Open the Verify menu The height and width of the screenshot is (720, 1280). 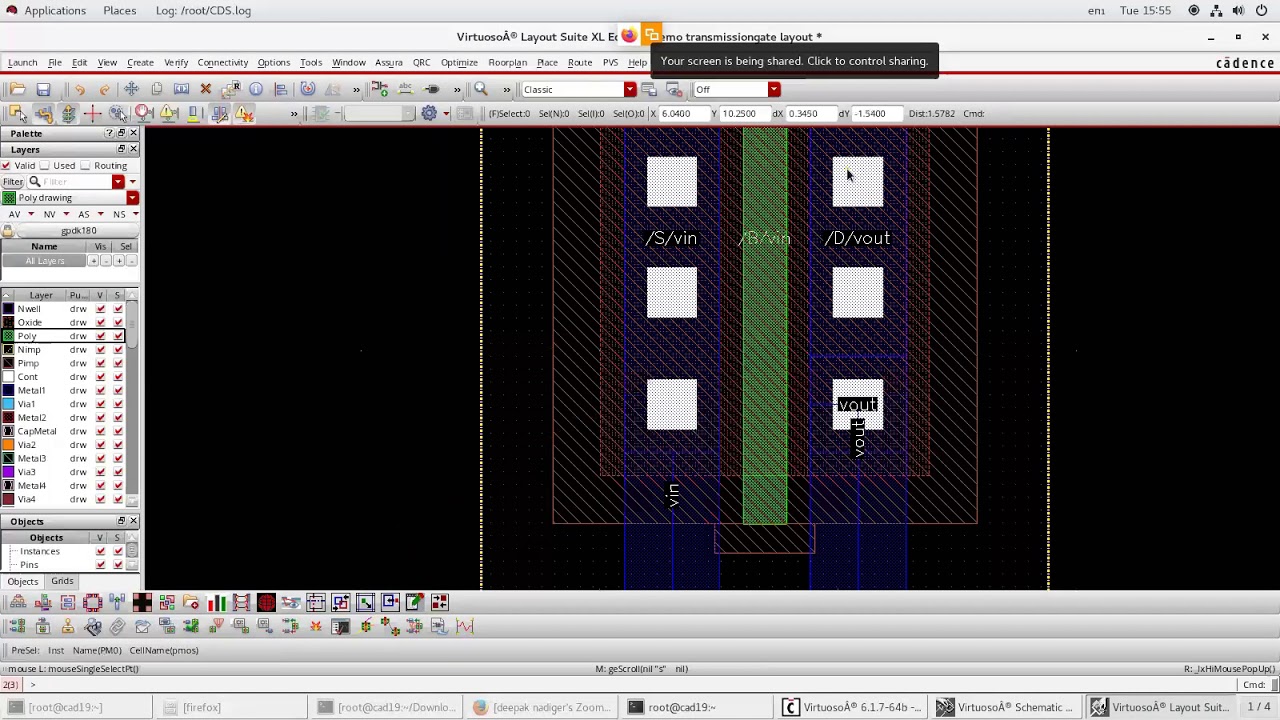pos(176,62)
